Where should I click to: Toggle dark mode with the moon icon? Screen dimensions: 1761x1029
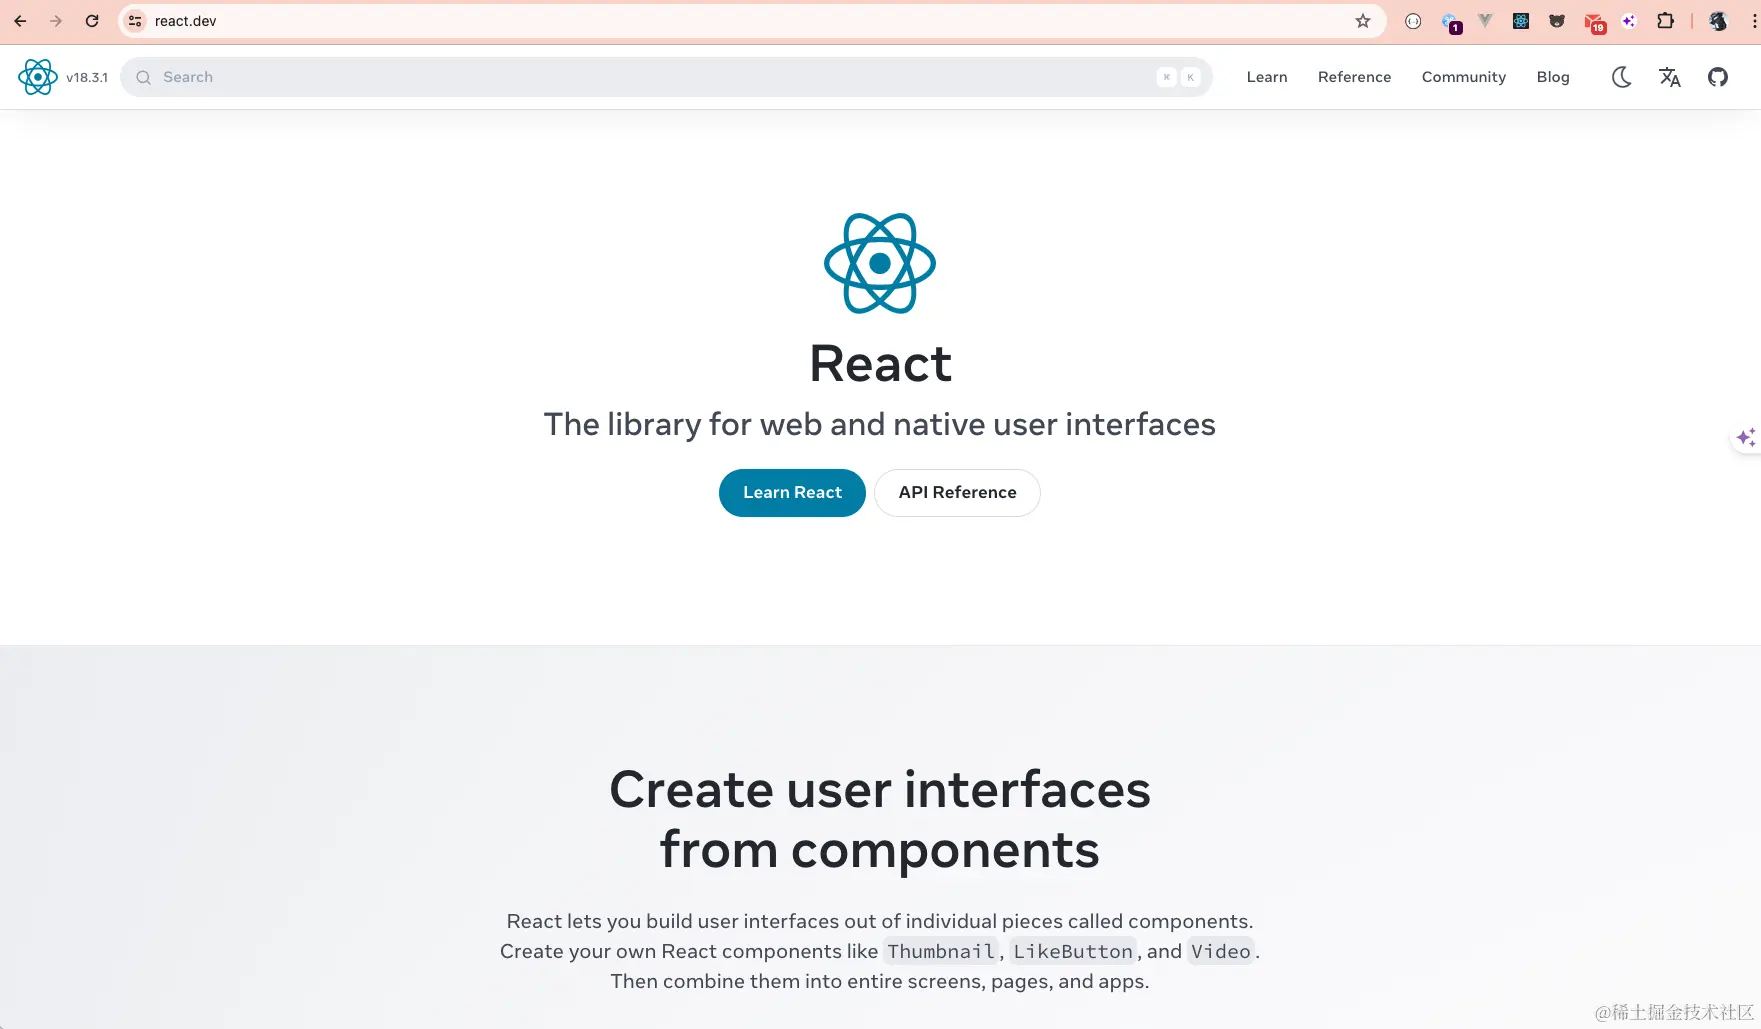pyautogui.click(x=1622, y=77)
